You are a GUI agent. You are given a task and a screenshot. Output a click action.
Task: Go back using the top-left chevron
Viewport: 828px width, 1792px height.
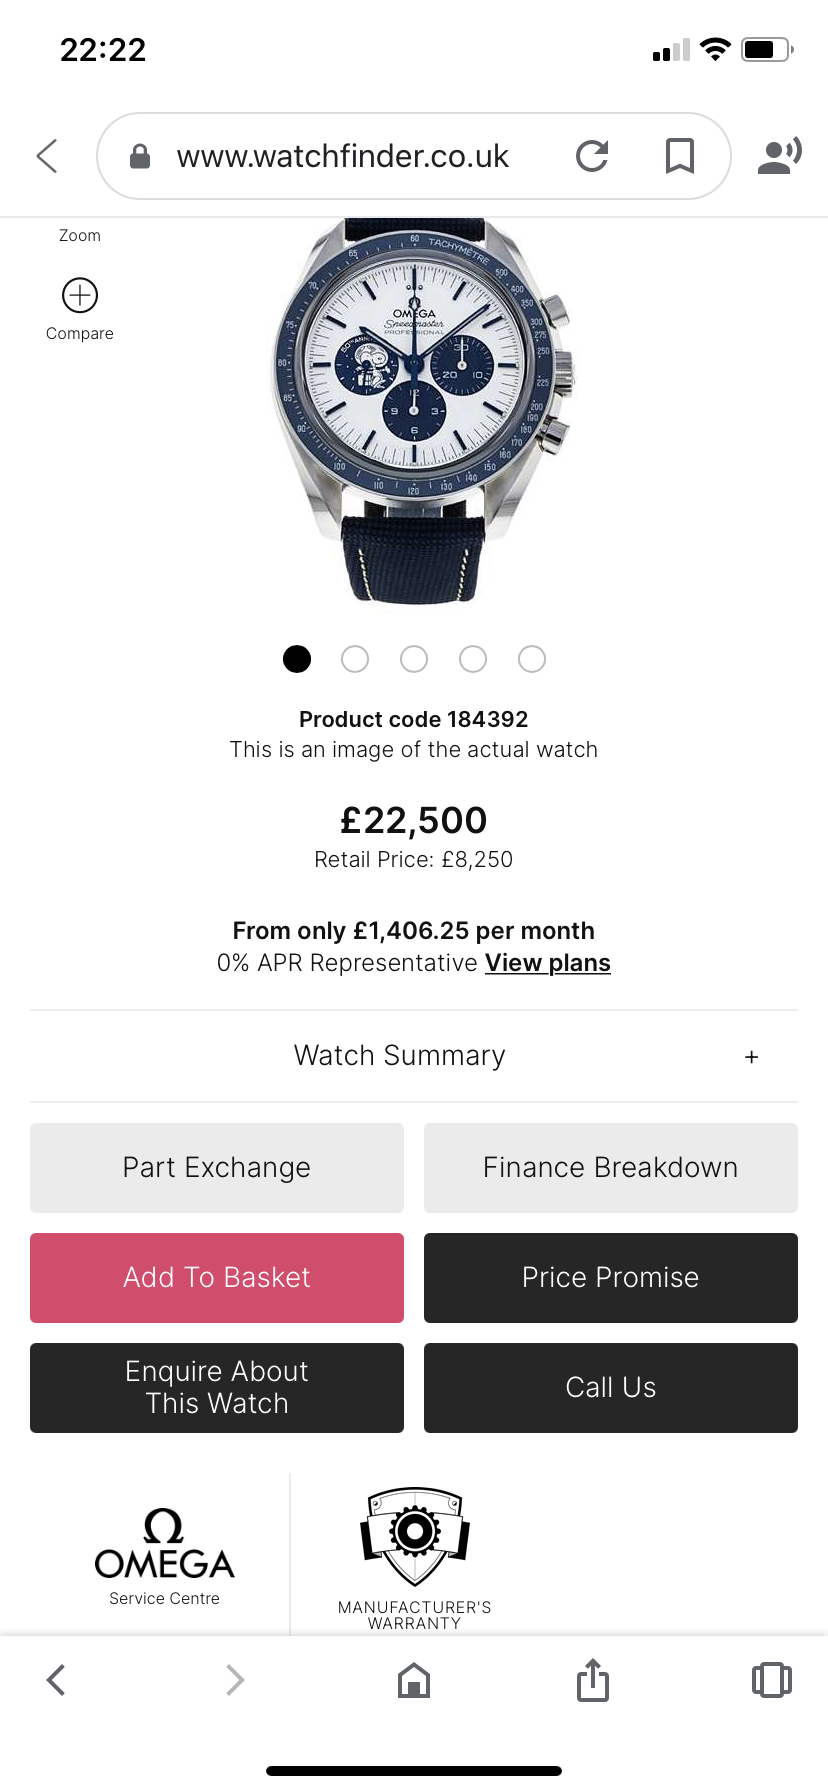[x=47, y=156]
